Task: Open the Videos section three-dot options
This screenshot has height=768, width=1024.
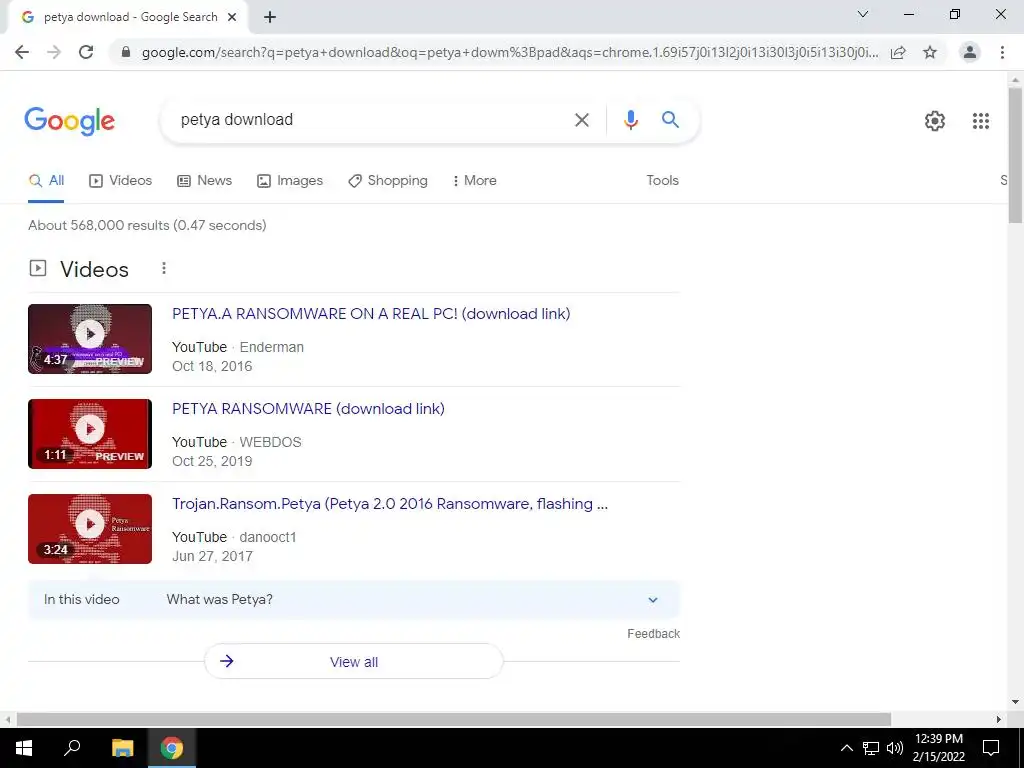Action: tap(164, 268)
